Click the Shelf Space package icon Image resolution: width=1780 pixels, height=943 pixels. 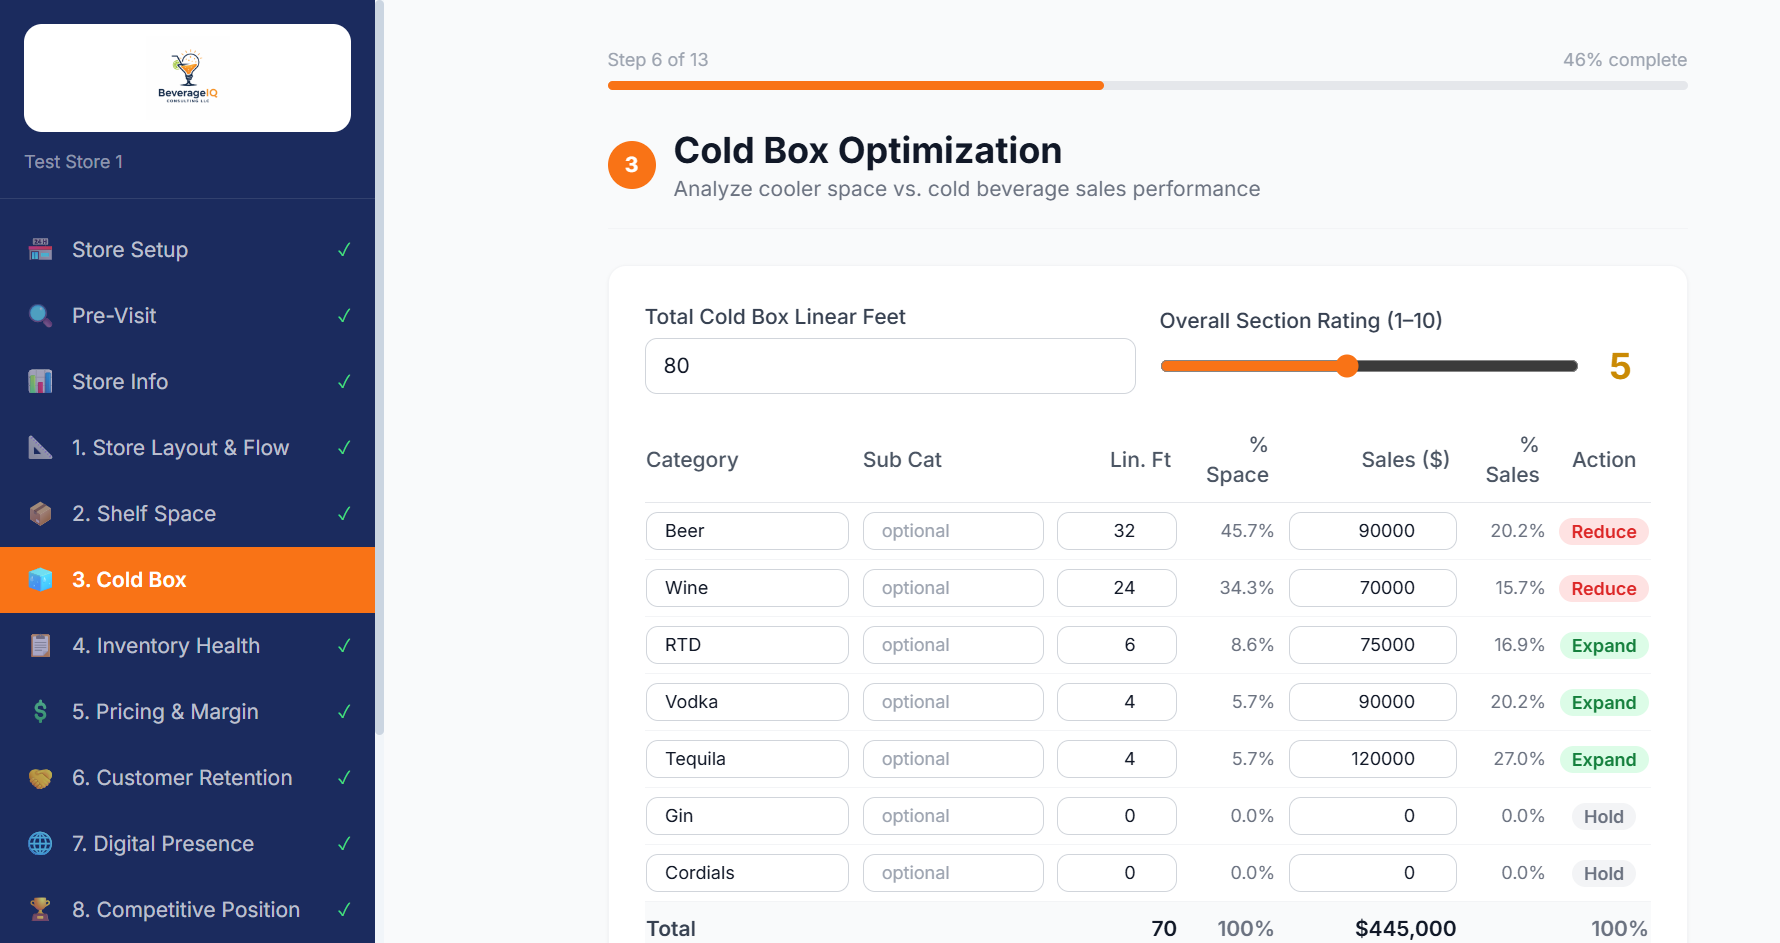click(x=40, y=513)
